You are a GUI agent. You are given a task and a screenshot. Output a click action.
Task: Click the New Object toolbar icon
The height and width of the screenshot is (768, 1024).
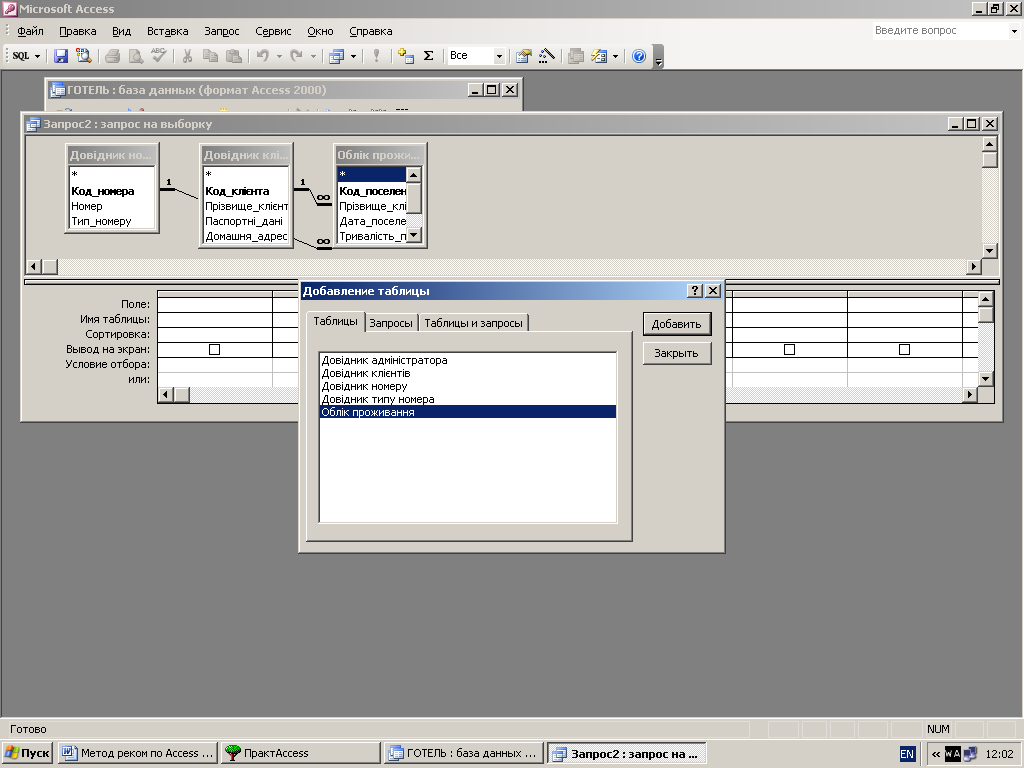pos(599,56)
